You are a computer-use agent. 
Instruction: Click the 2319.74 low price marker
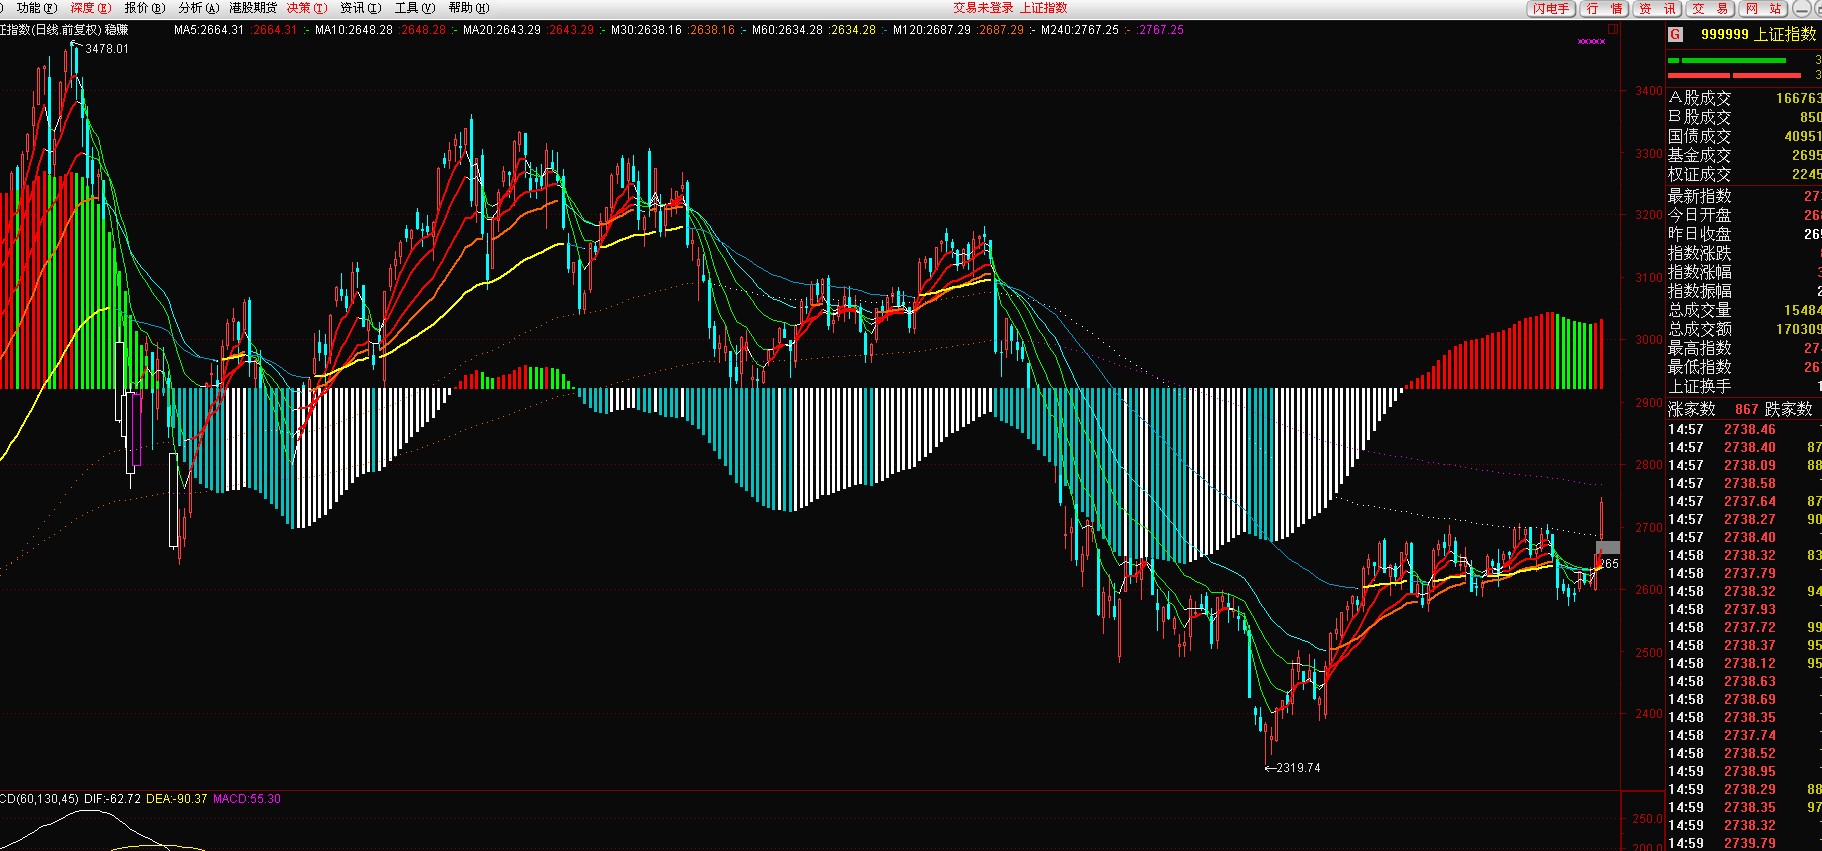(x=1298, y=768)
